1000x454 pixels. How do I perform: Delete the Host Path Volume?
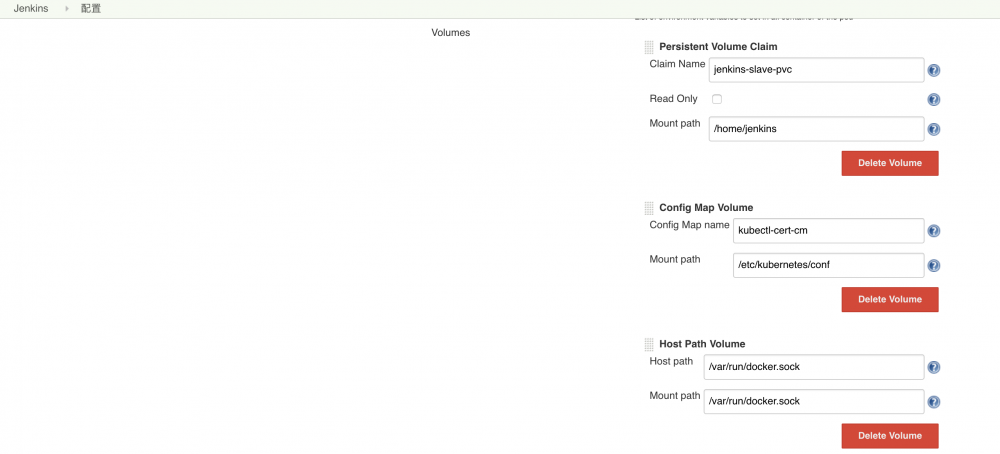point(889,436)
